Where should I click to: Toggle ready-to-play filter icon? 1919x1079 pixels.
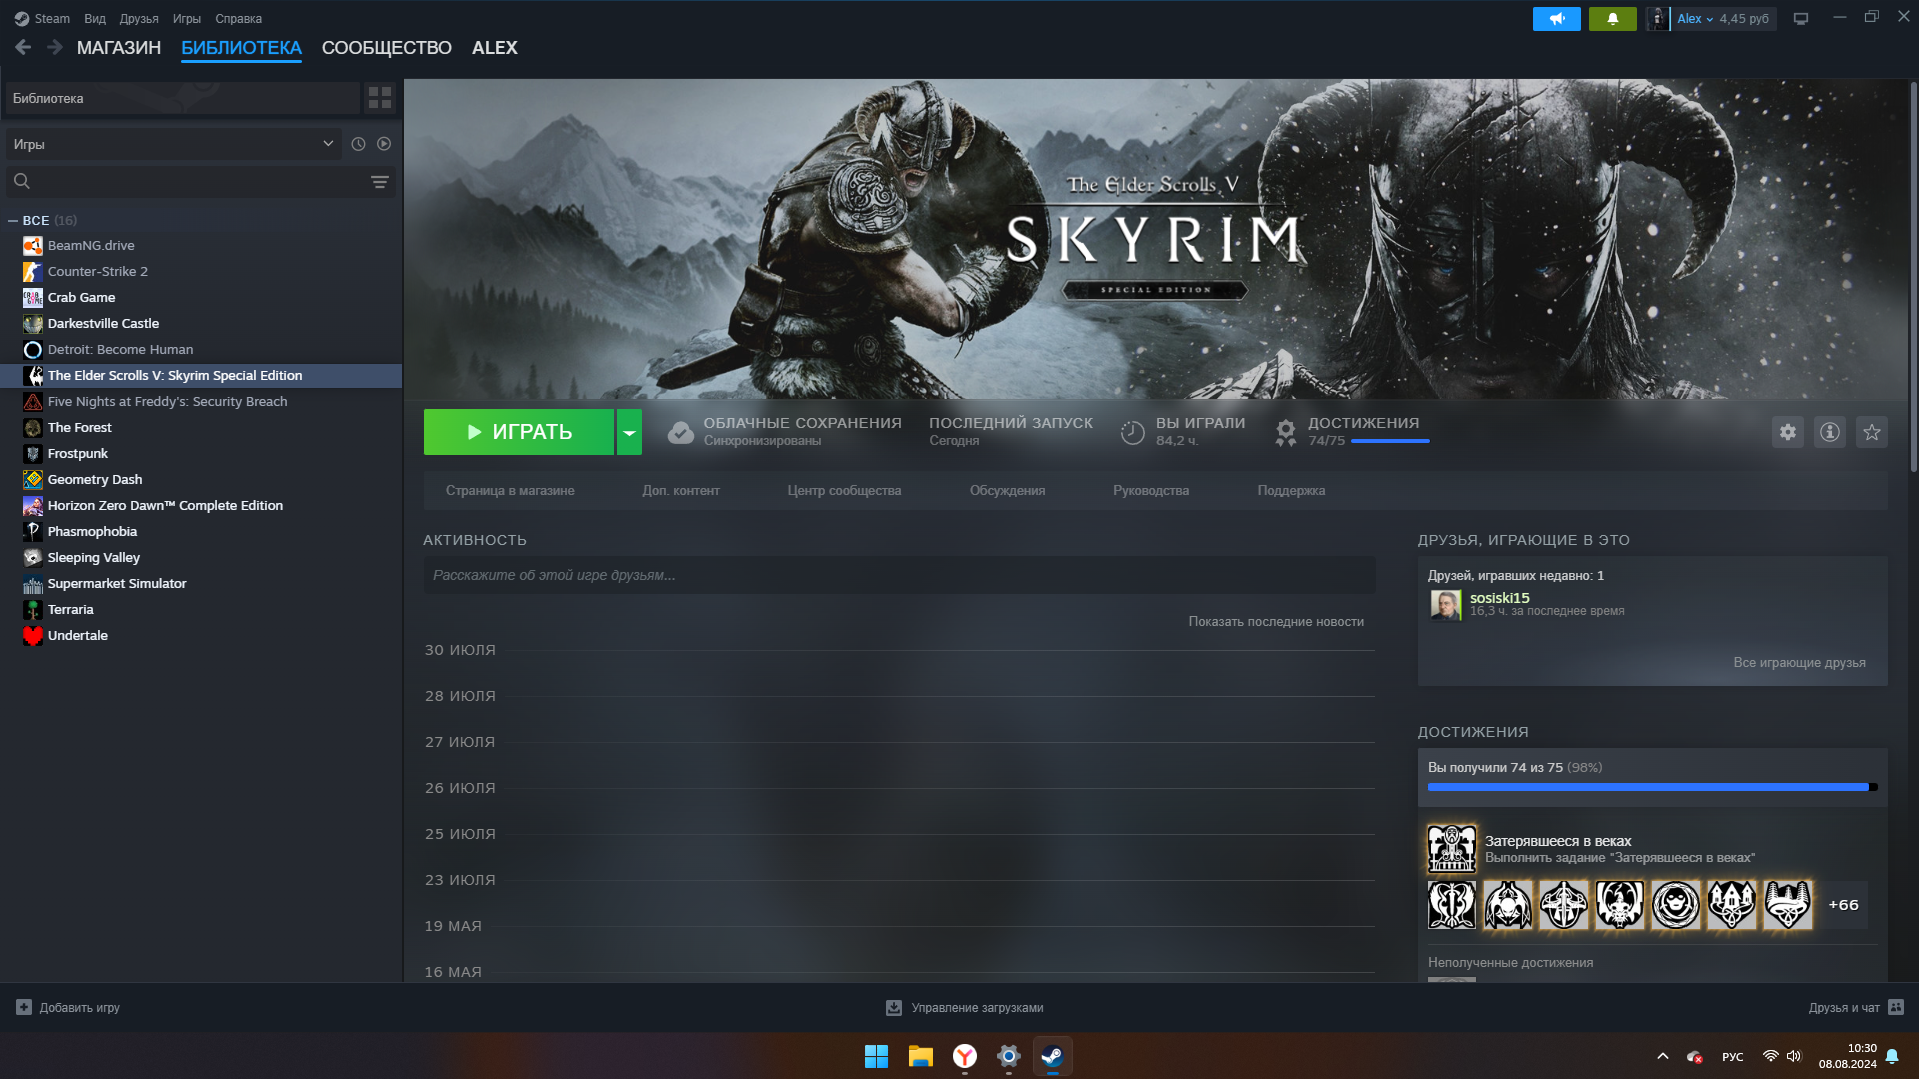(x=384, y=144)
